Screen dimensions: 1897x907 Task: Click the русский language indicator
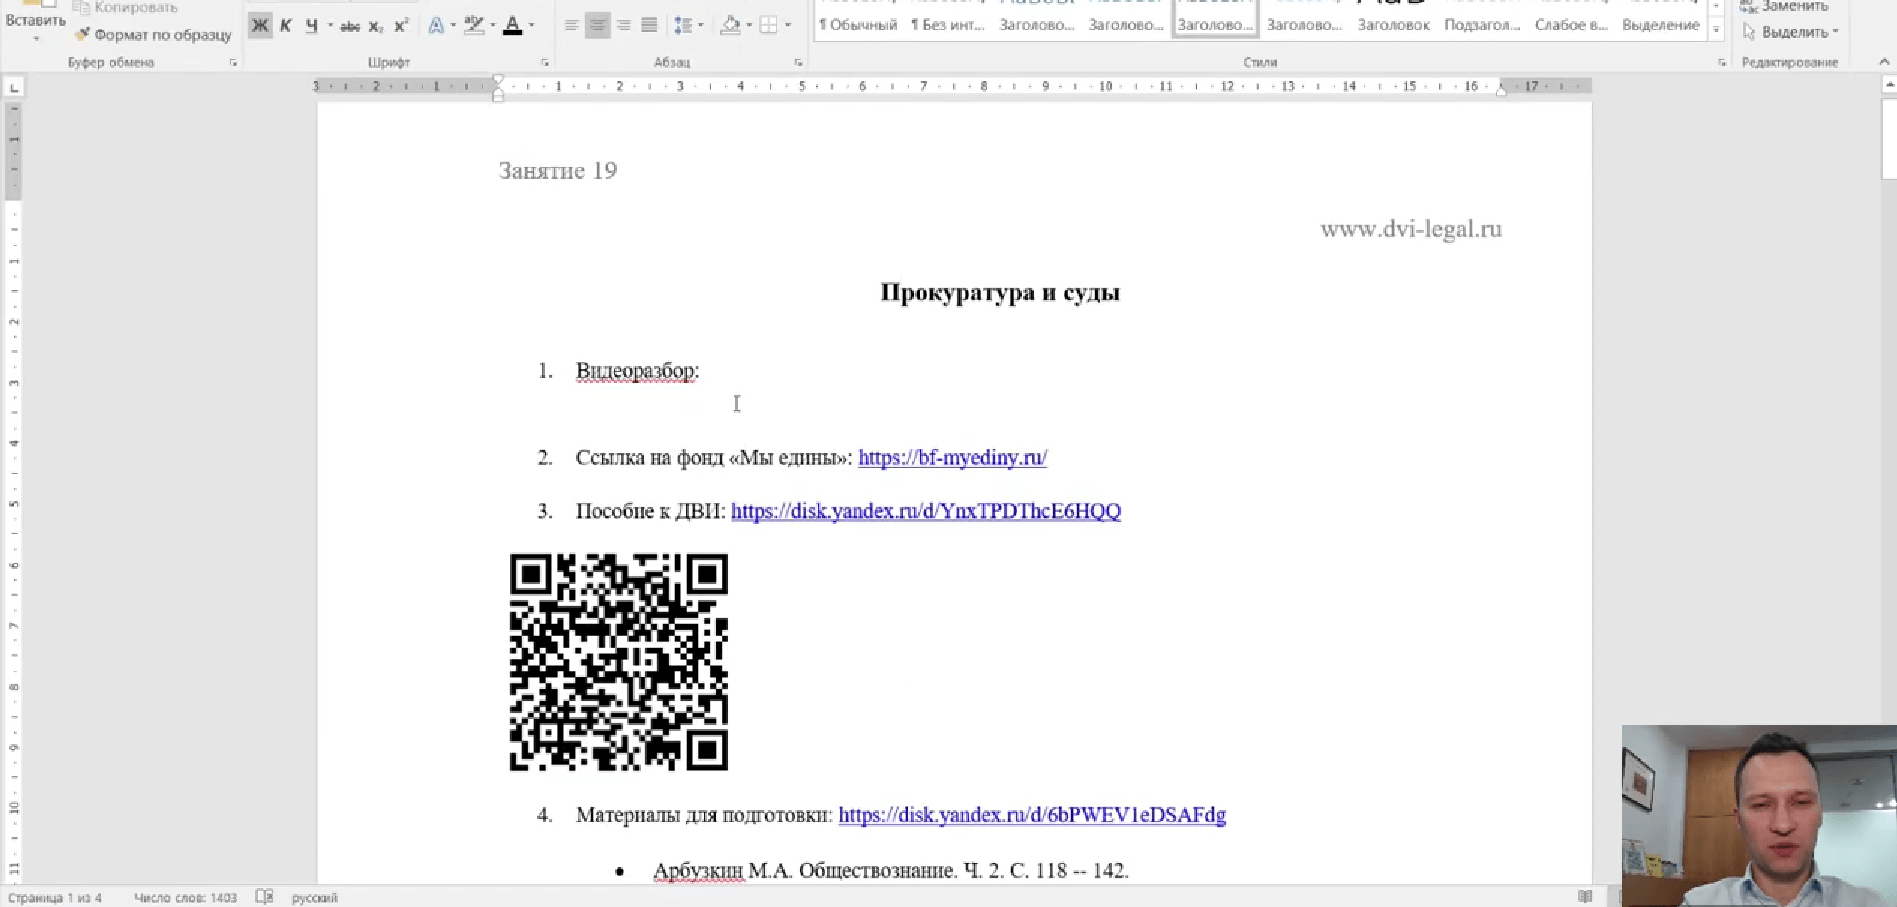(x=315, y=898)
